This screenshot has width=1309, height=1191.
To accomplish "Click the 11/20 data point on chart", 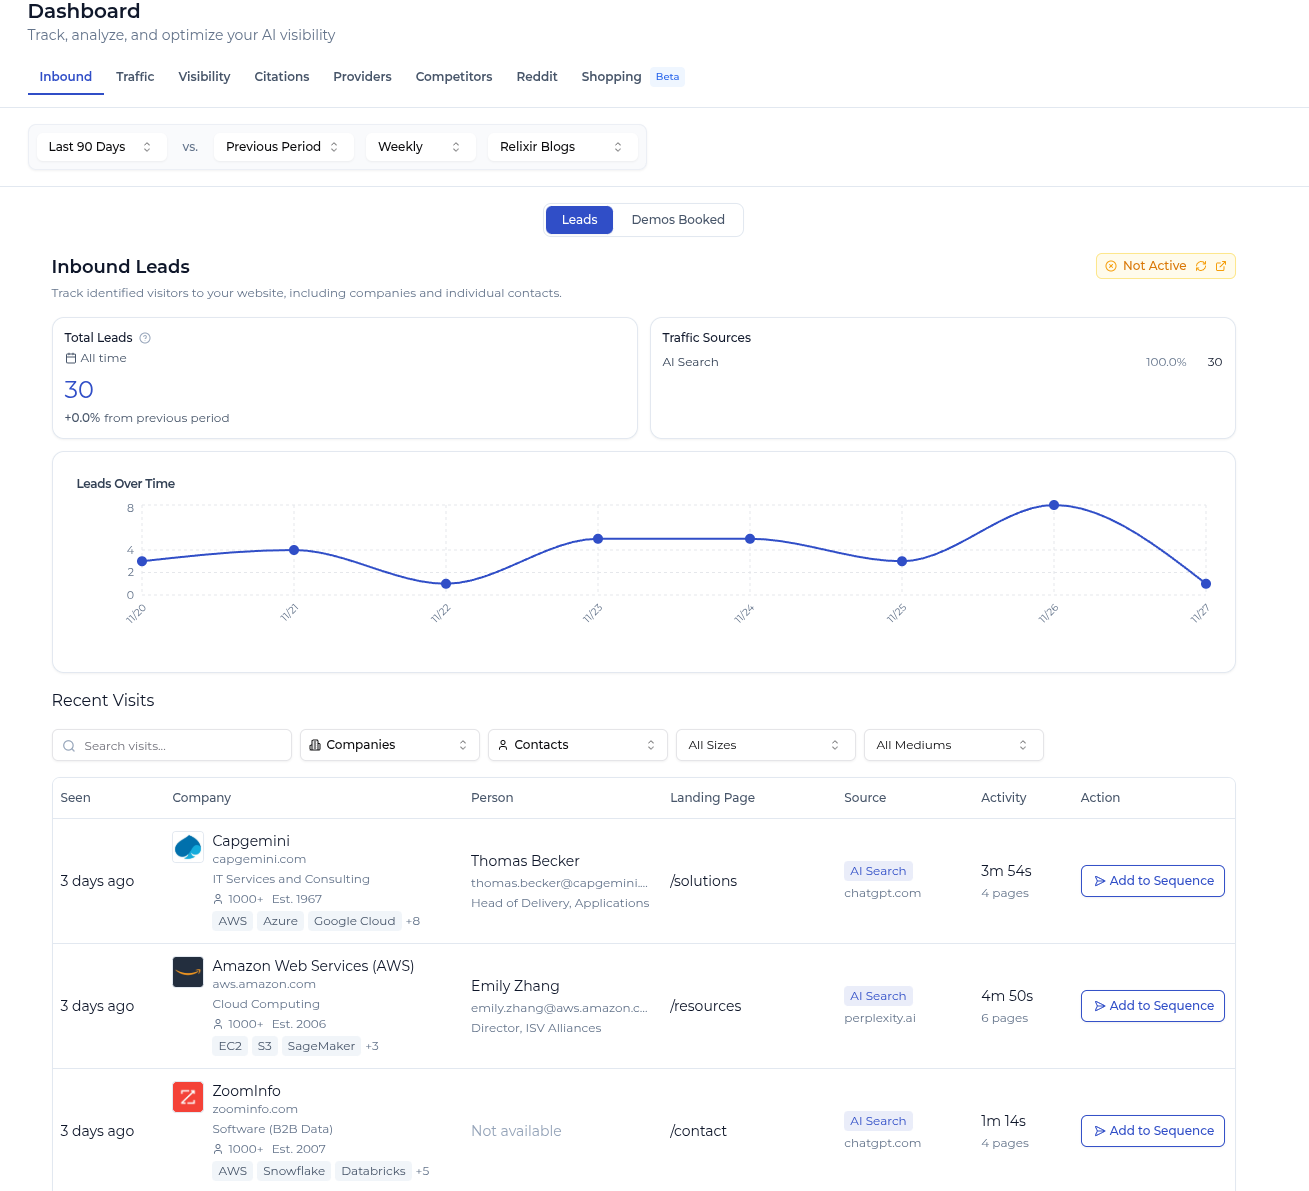I will tap(142, 561).
